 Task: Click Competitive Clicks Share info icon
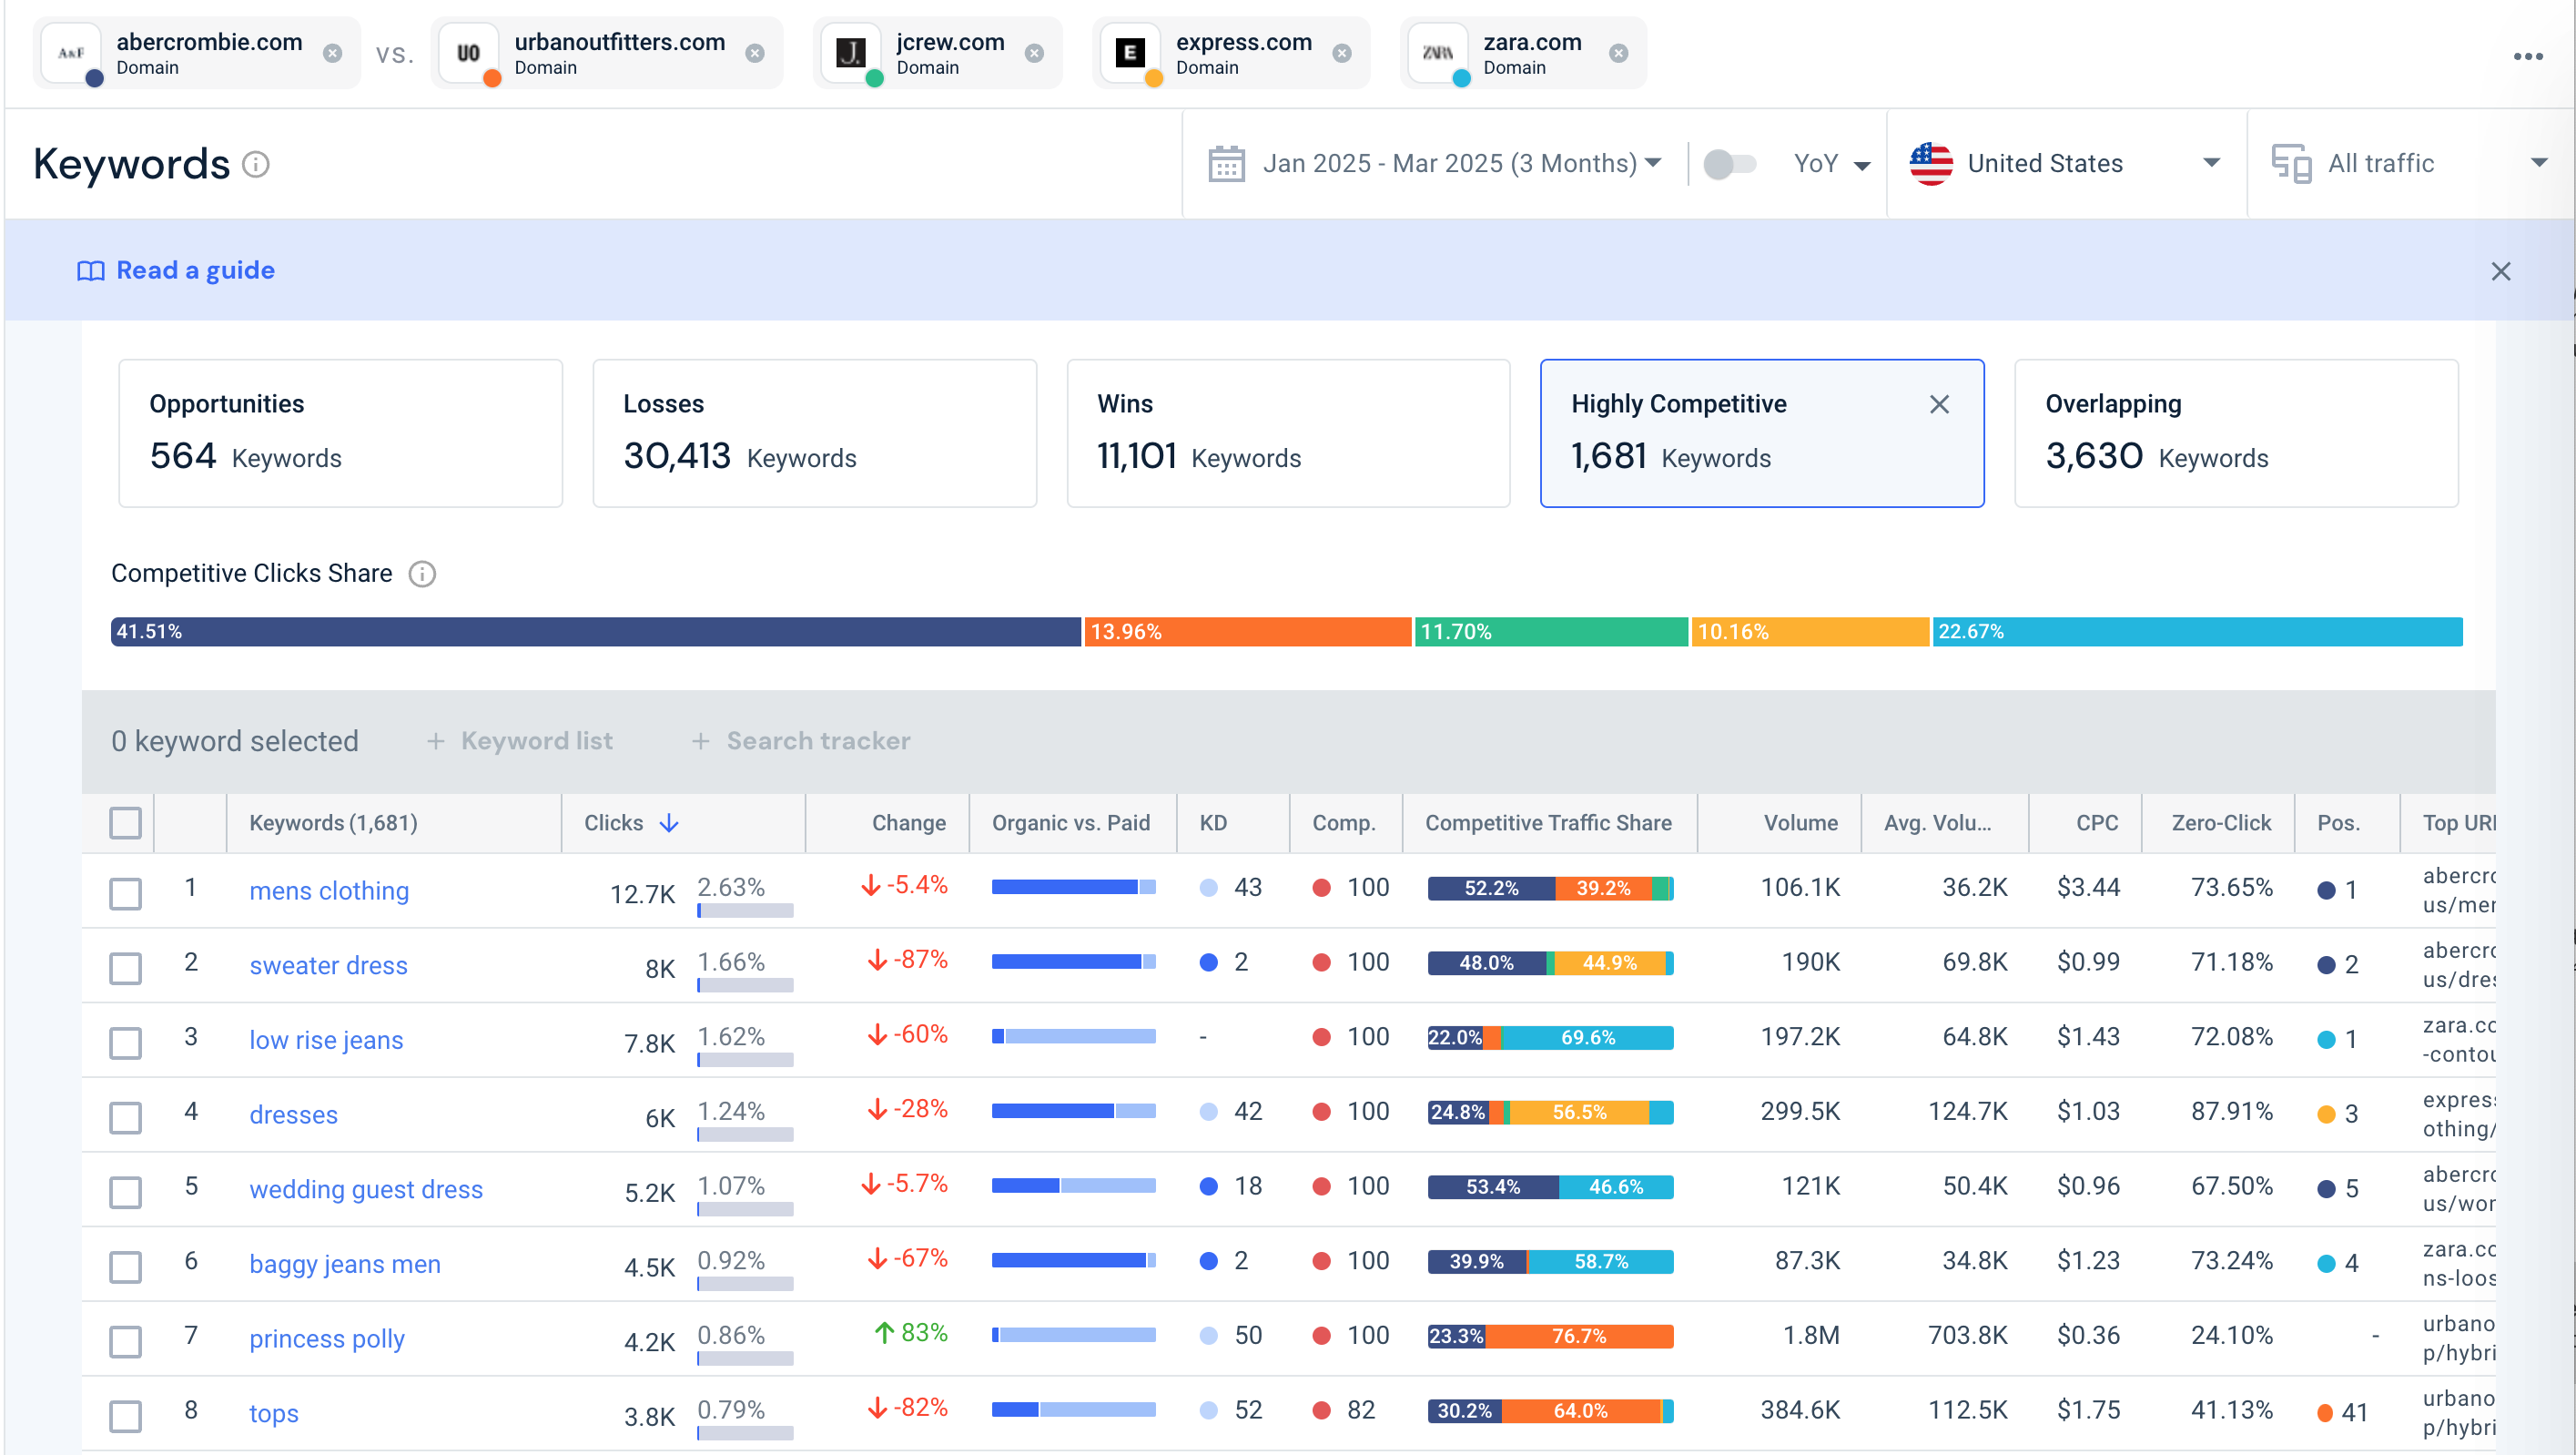422,573
